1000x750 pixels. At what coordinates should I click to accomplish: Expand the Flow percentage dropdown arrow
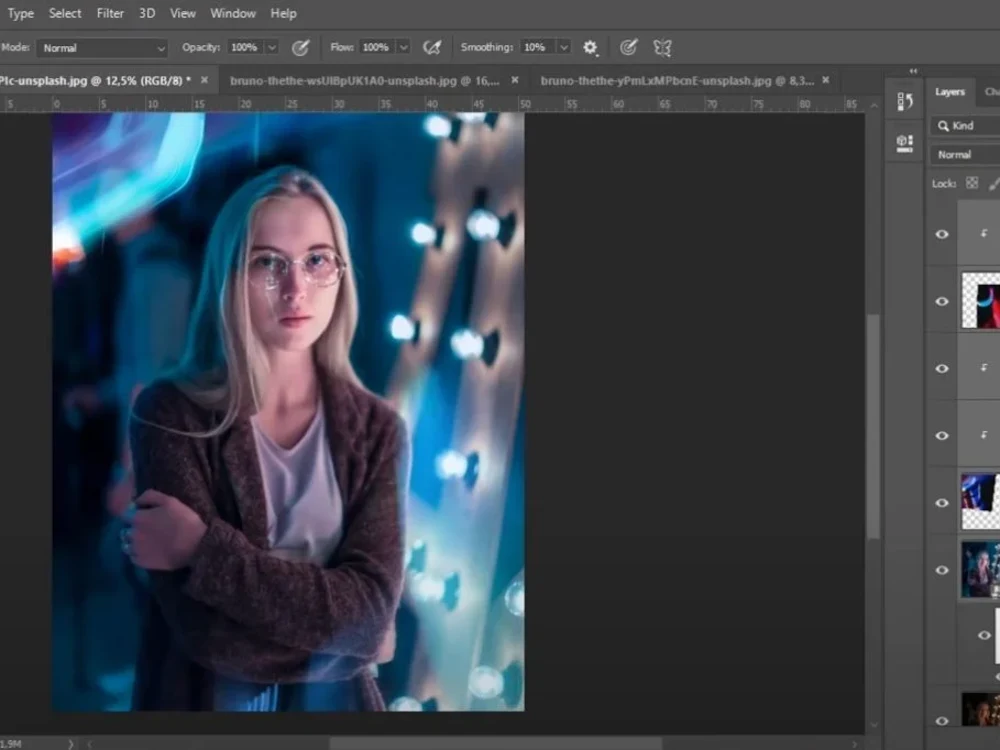coord(403,47)
